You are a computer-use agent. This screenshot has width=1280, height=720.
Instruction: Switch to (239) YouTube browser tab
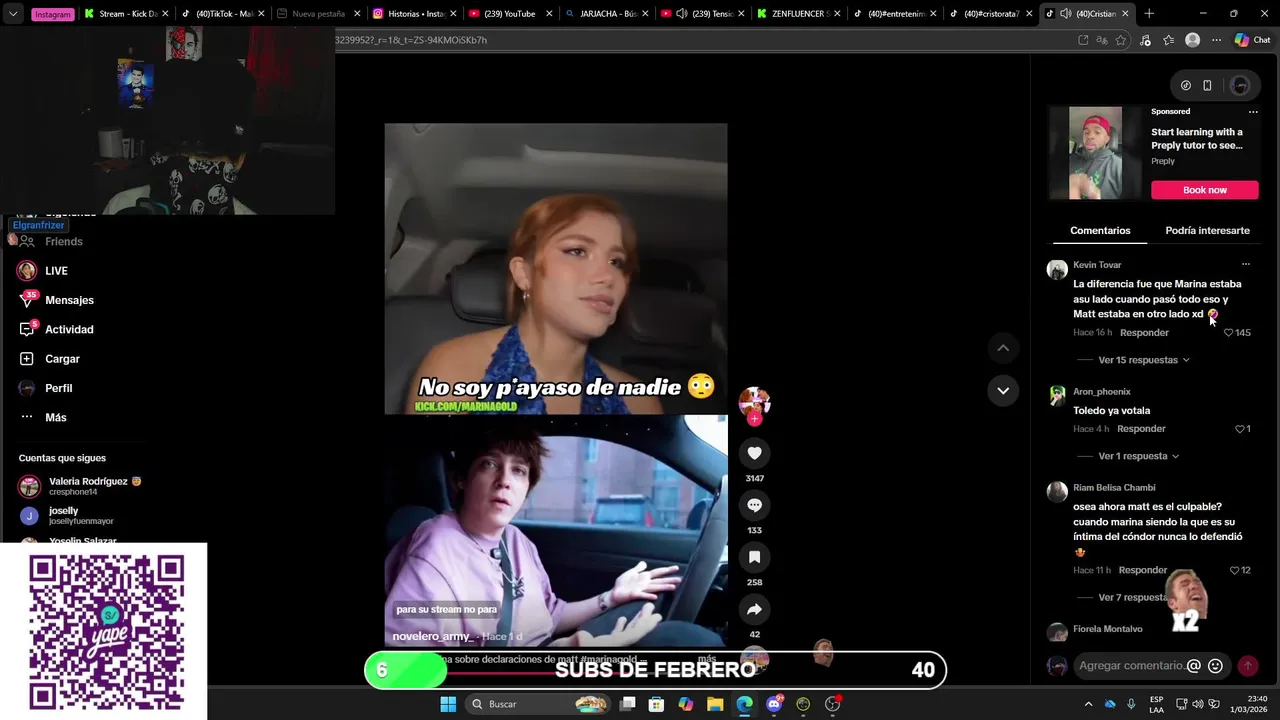tap(506, 14)
